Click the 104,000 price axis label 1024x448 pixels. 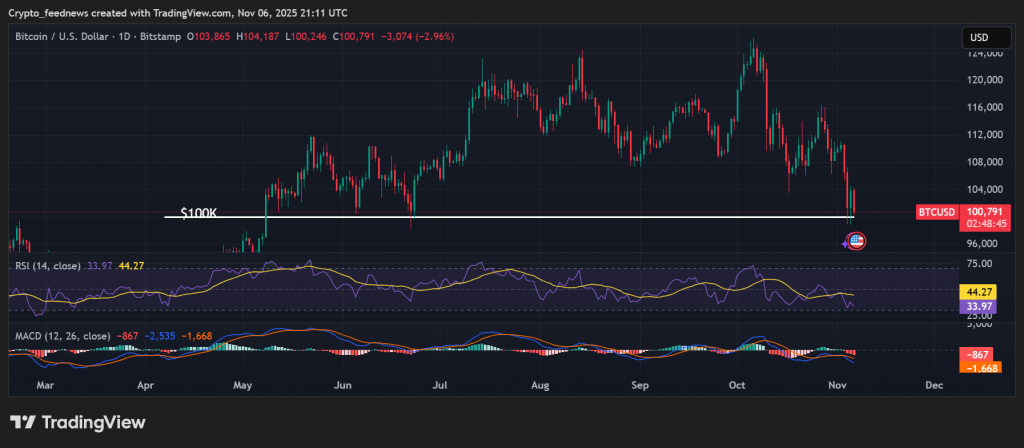pyautogui.click(x=986, y=189)
